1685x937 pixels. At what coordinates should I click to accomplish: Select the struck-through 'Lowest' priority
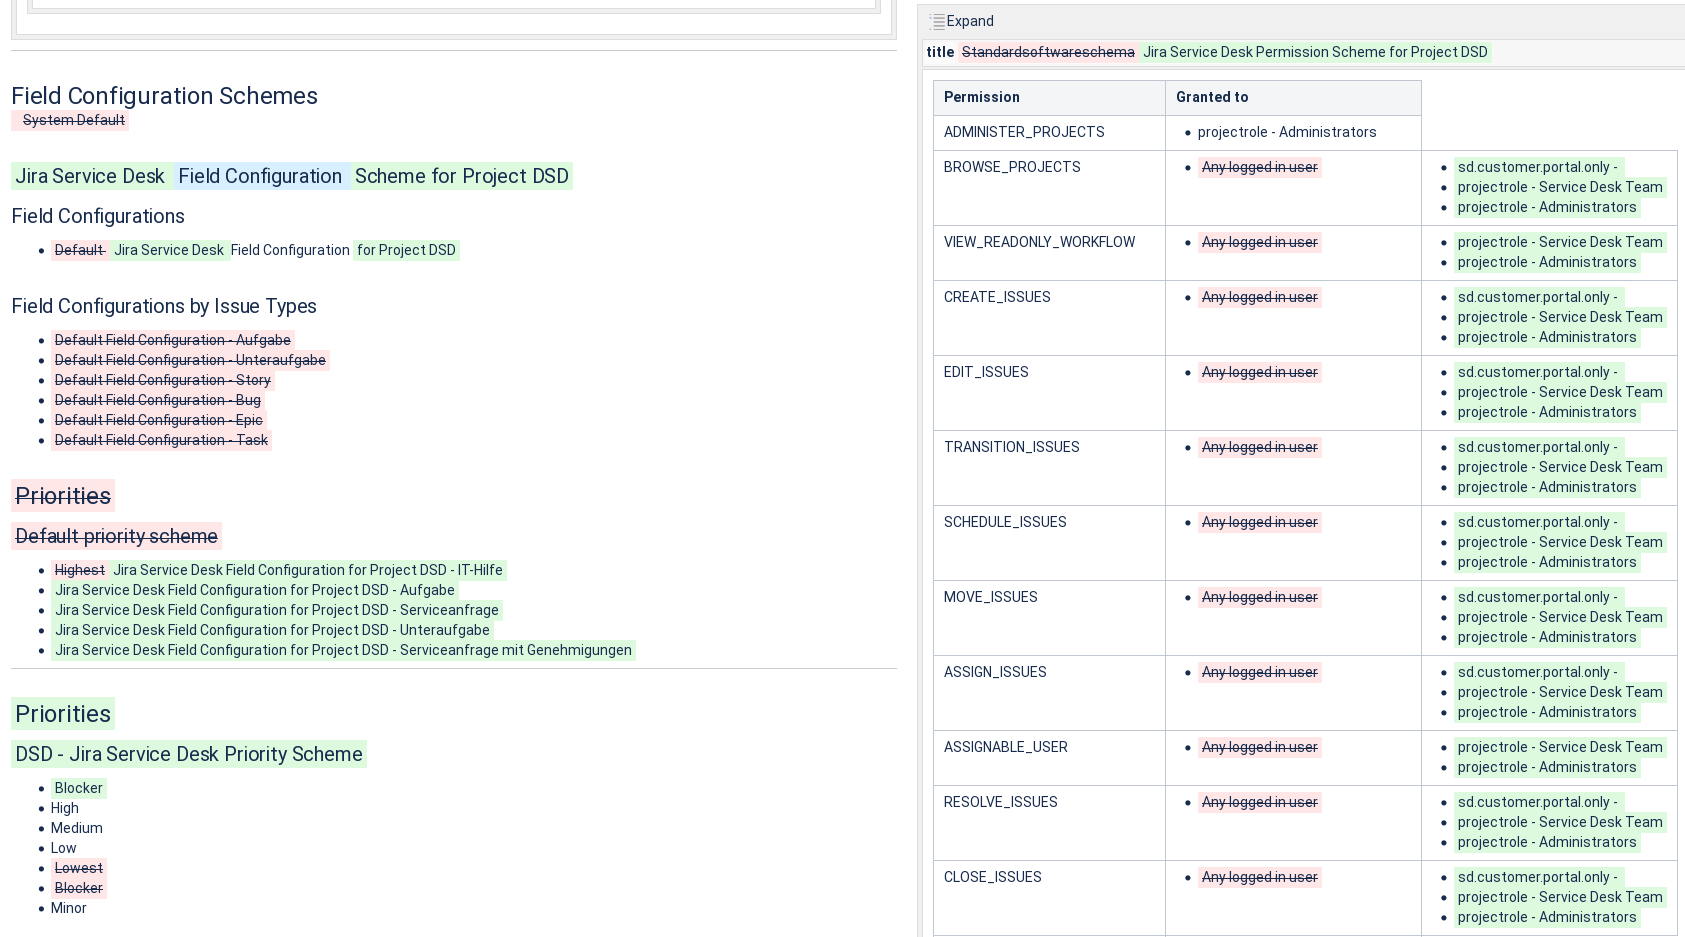[x=79, y=868]
